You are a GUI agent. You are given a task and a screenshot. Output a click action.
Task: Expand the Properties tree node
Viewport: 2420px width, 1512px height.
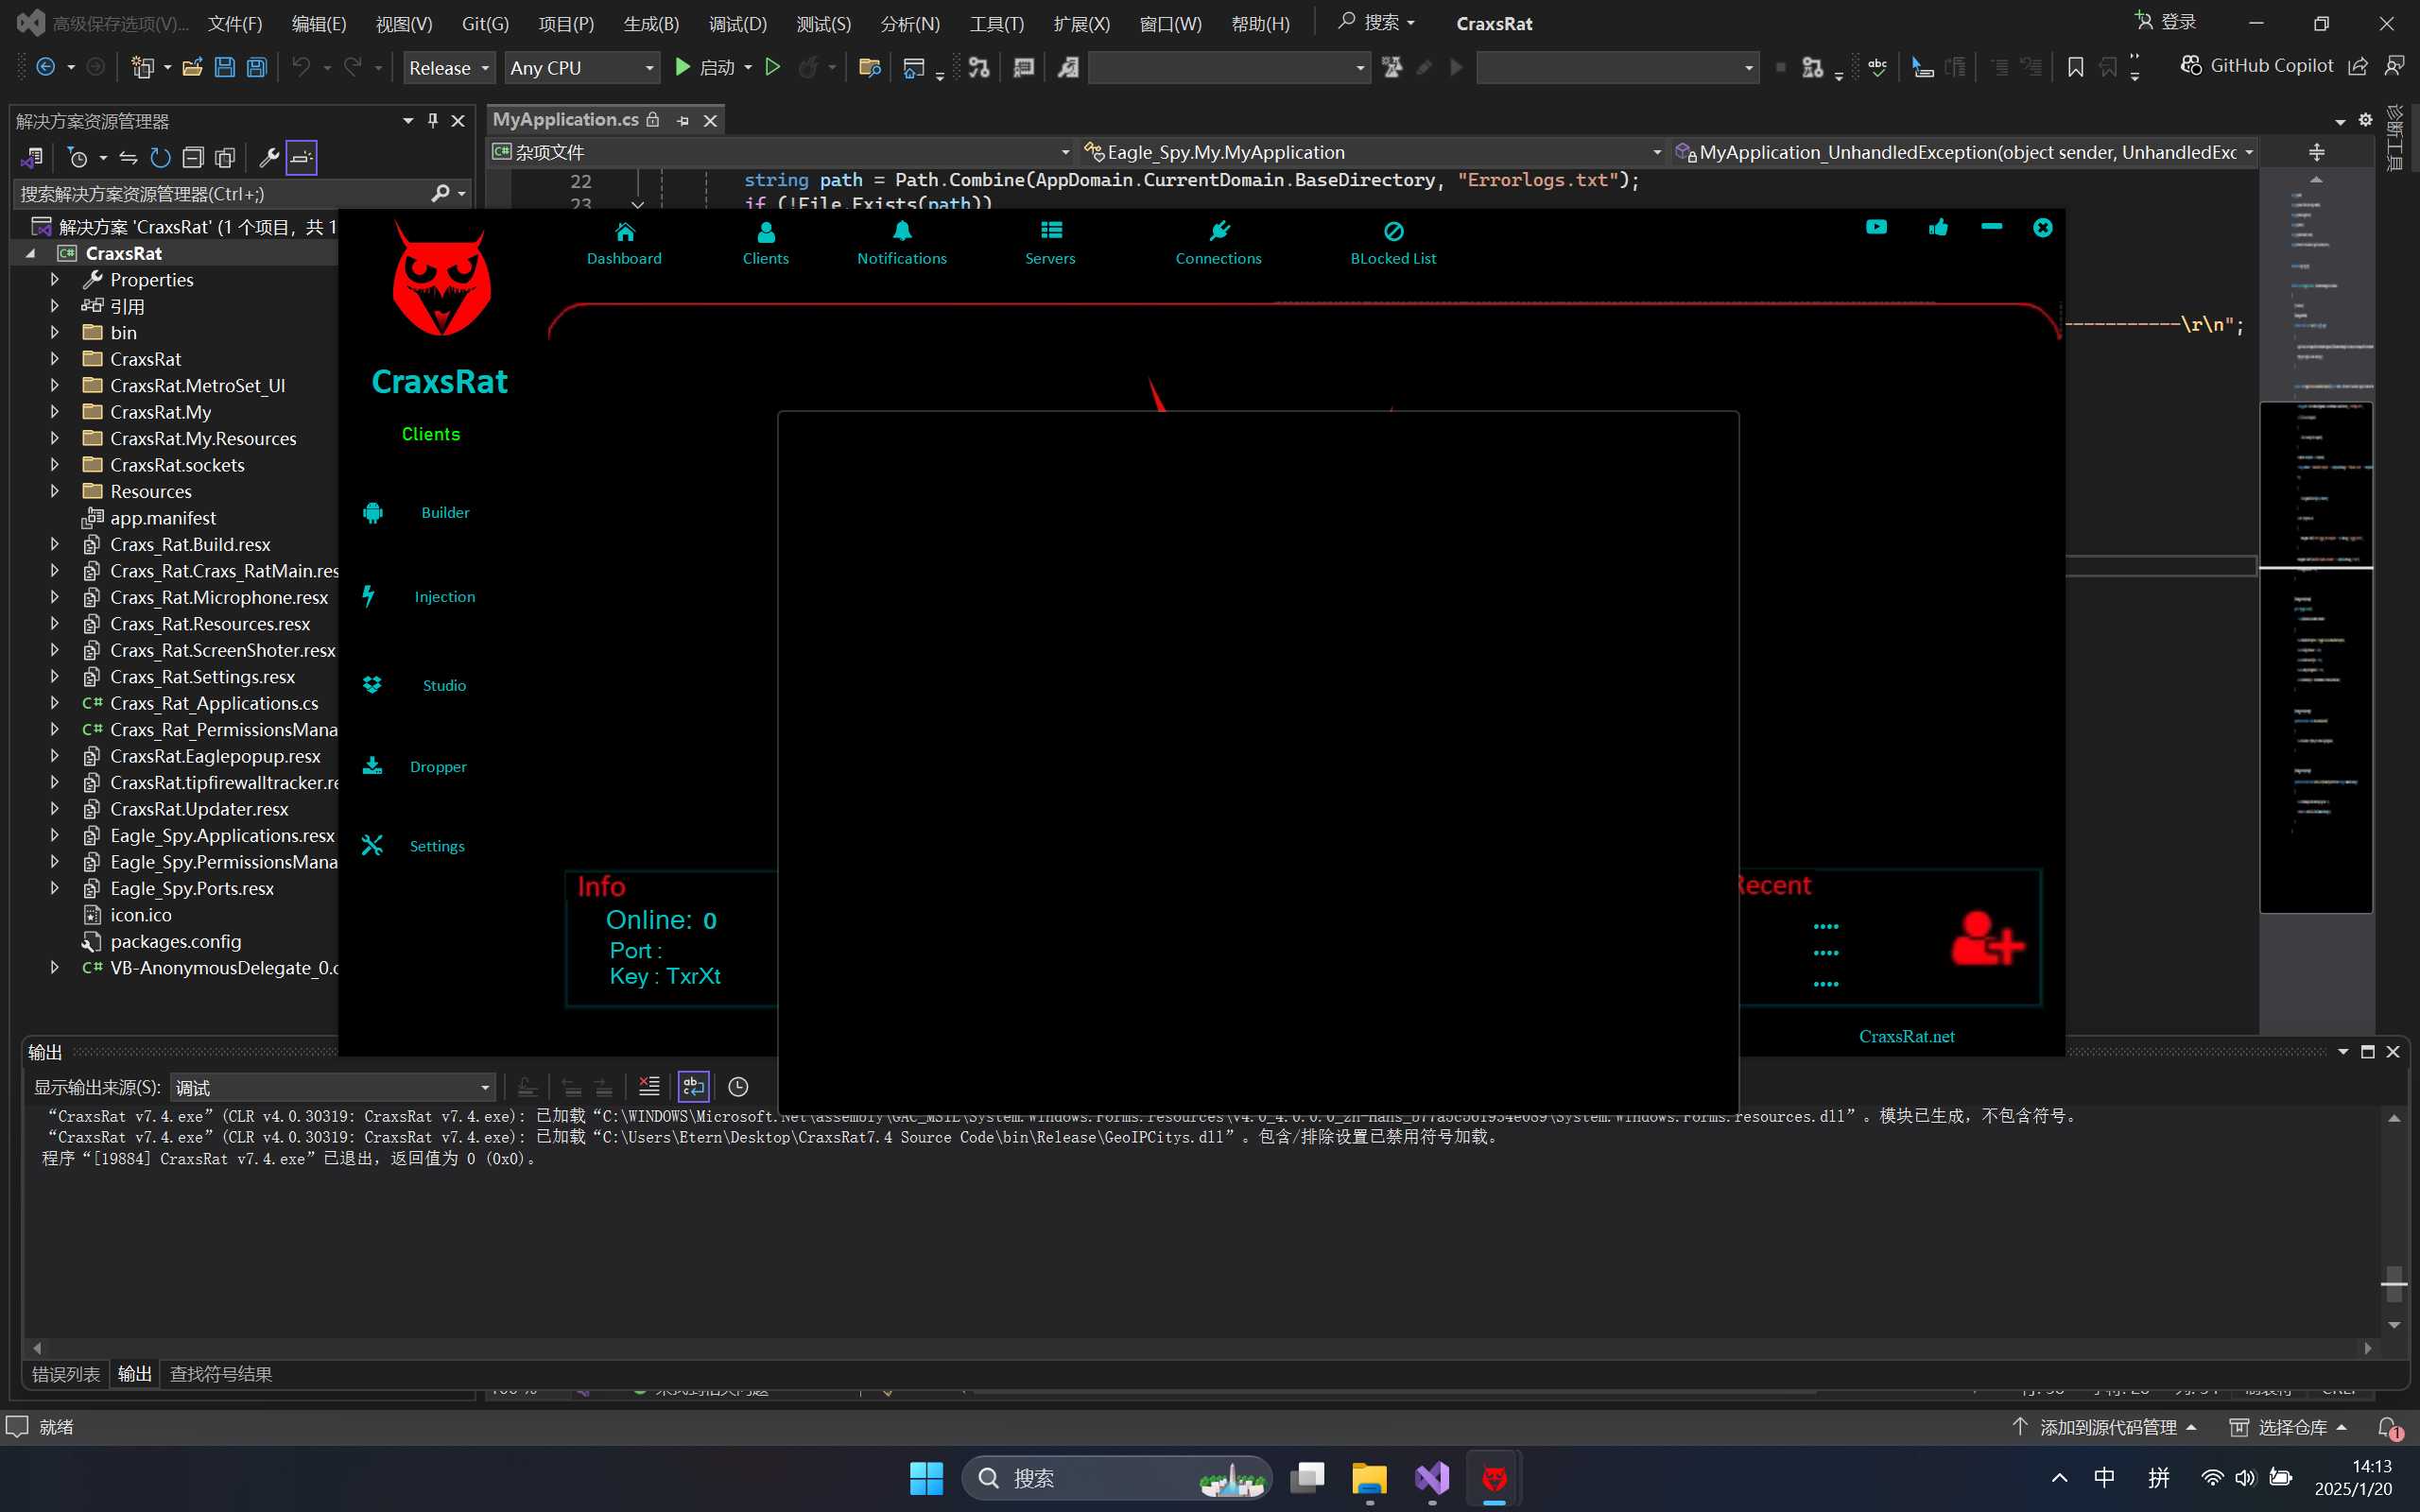55,279
